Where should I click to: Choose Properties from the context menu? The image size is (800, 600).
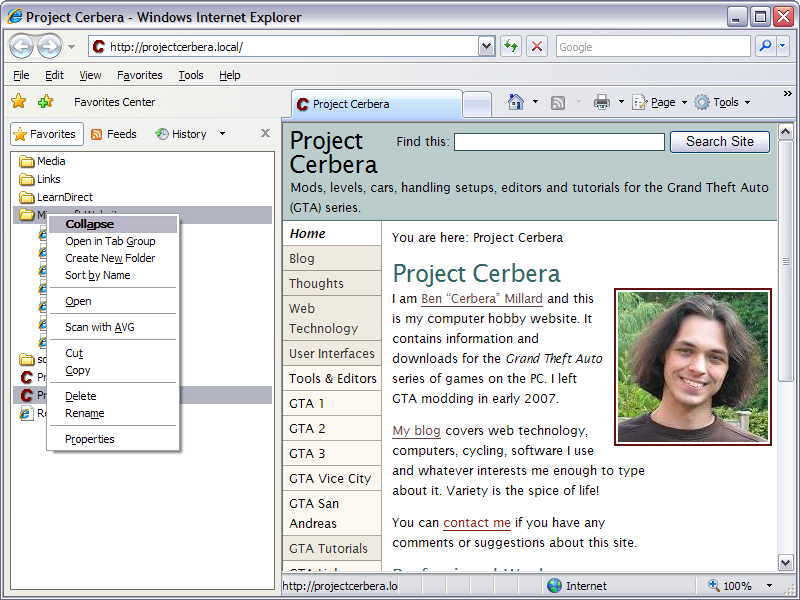point(90,439)
